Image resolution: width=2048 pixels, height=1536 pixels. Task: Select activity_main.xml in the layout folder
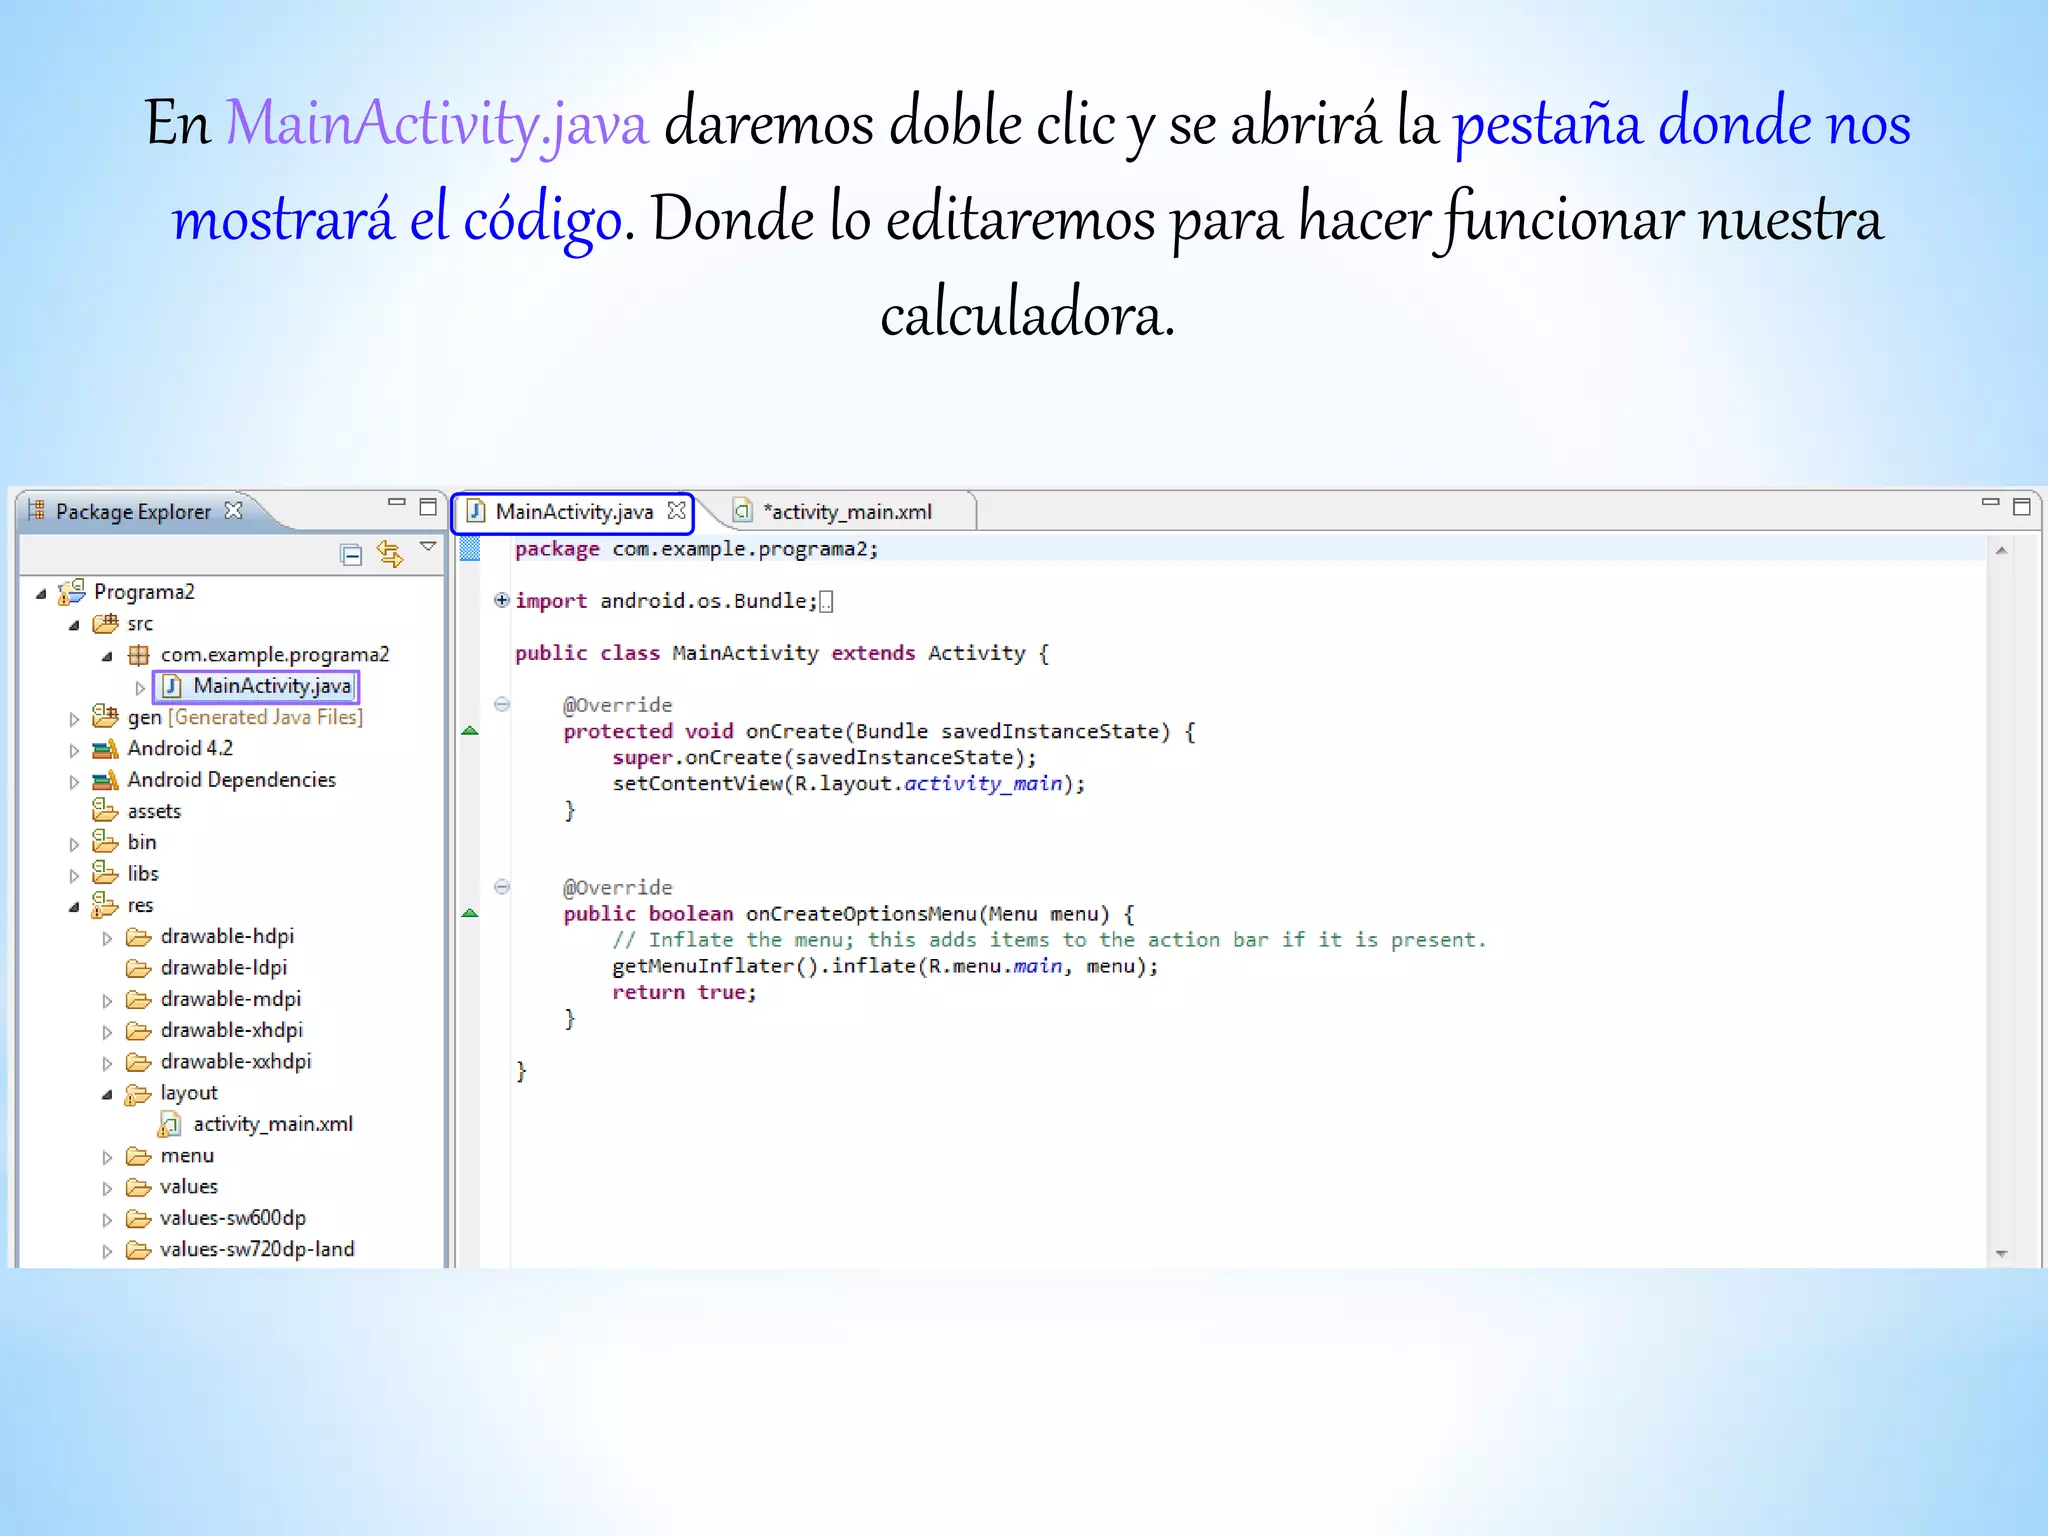coord(255,1125)
